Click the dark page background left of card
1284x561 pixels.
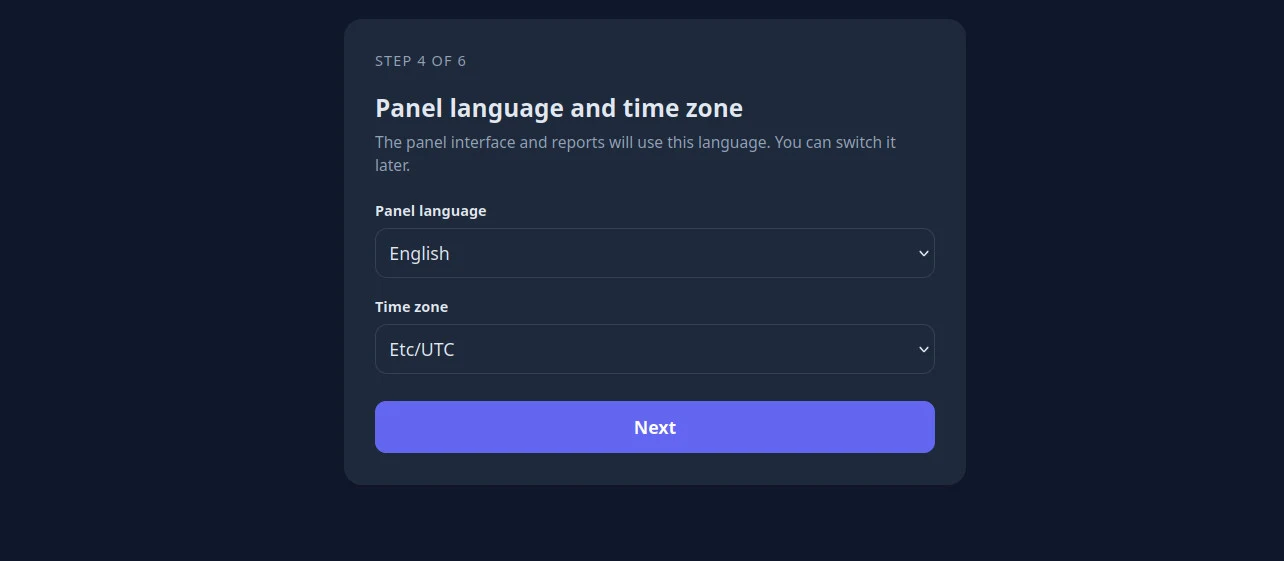click(170, 280)
